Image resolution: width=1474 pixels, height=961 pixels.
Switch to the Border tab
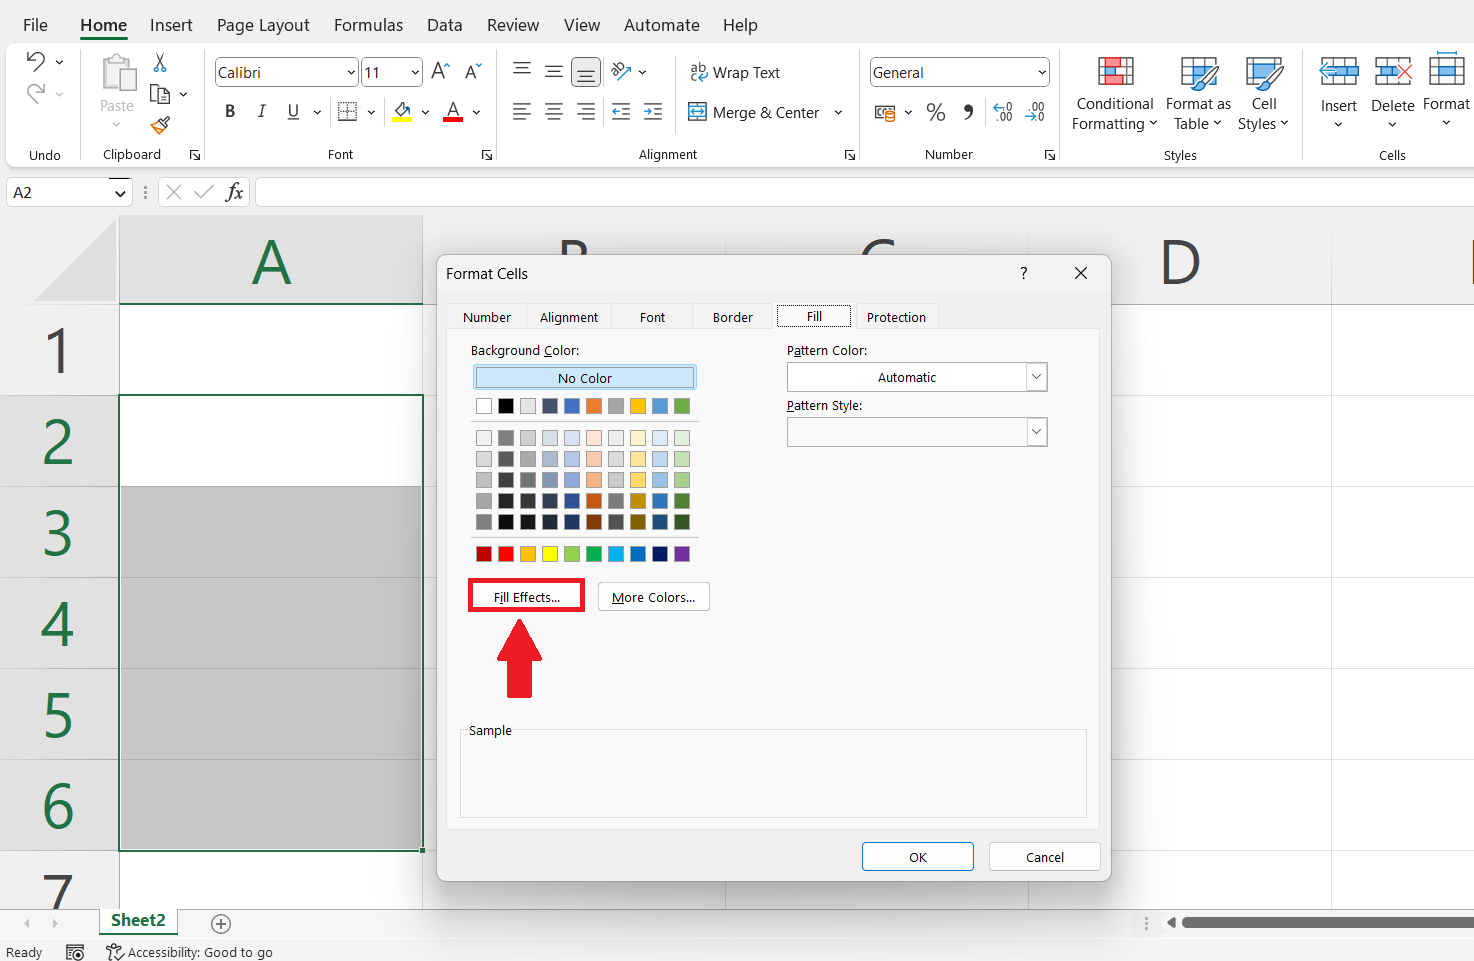point(732,316)
